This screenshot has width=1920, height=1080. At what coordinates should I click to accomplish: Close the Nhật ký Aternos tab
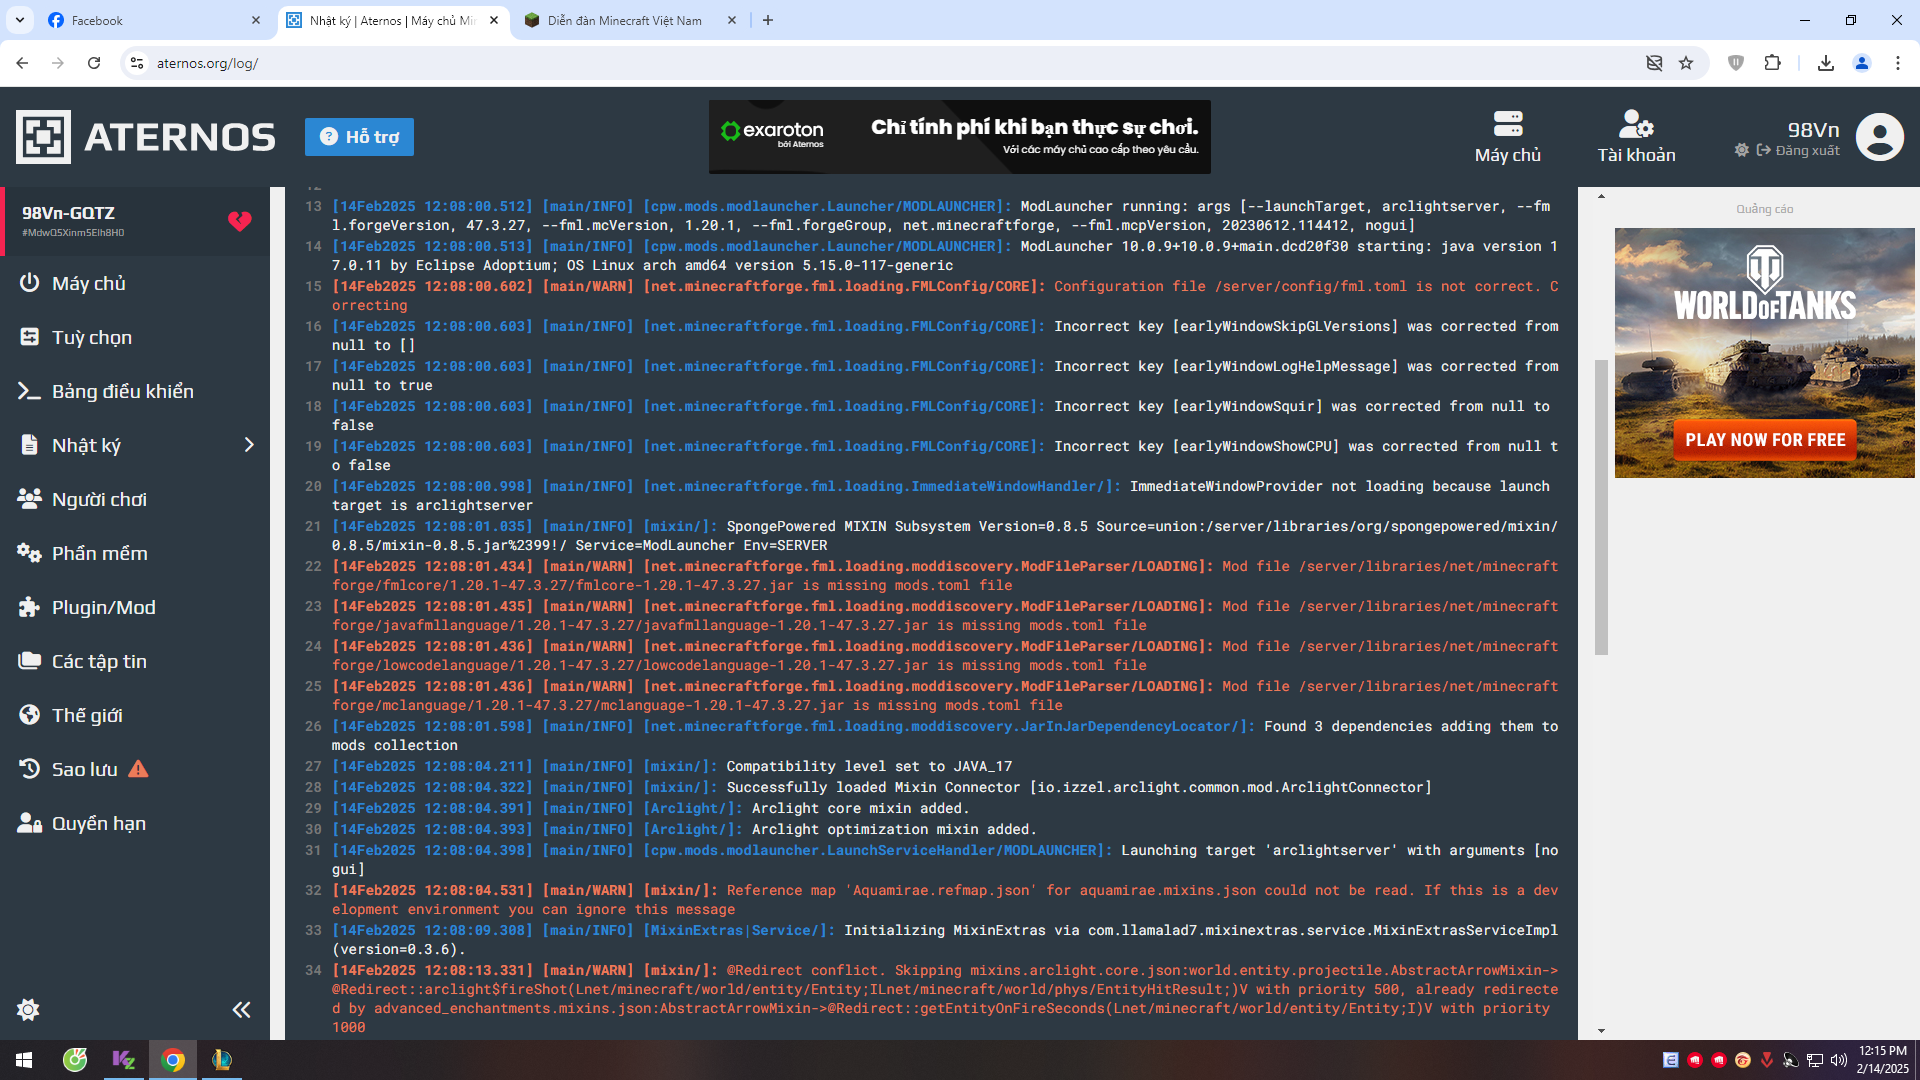[494, 20]
